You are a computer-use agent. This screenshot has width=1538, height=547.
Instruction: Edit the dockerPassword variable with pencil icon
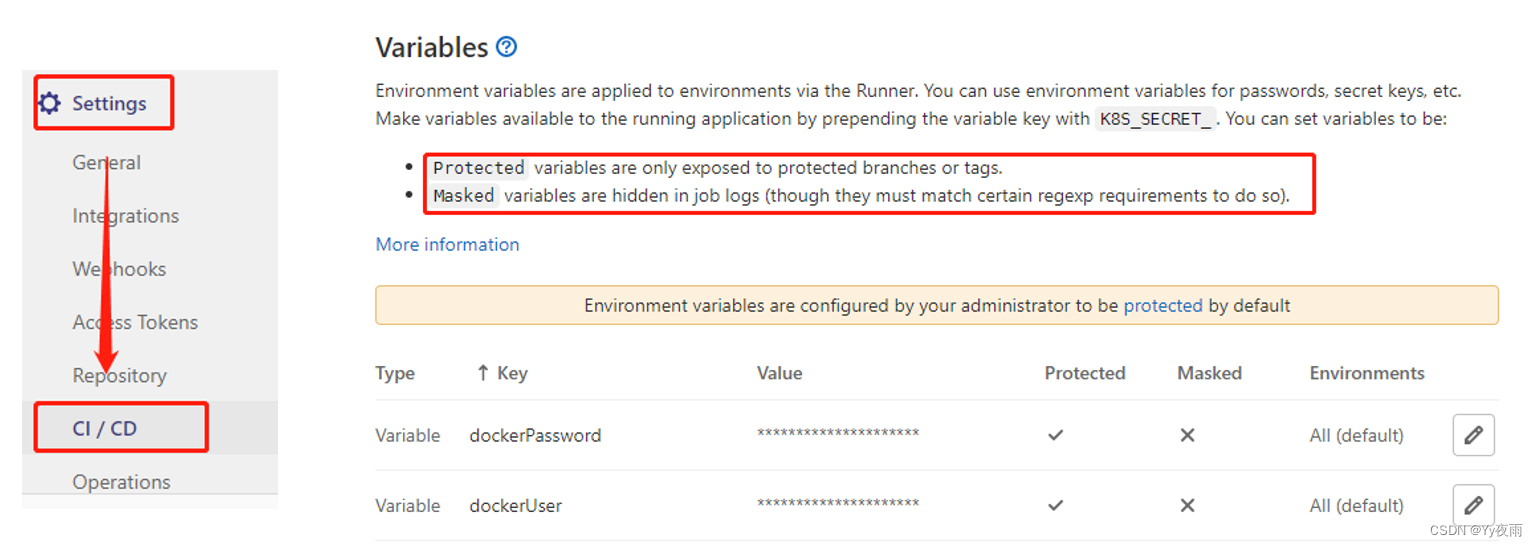tap(1473, 435)
